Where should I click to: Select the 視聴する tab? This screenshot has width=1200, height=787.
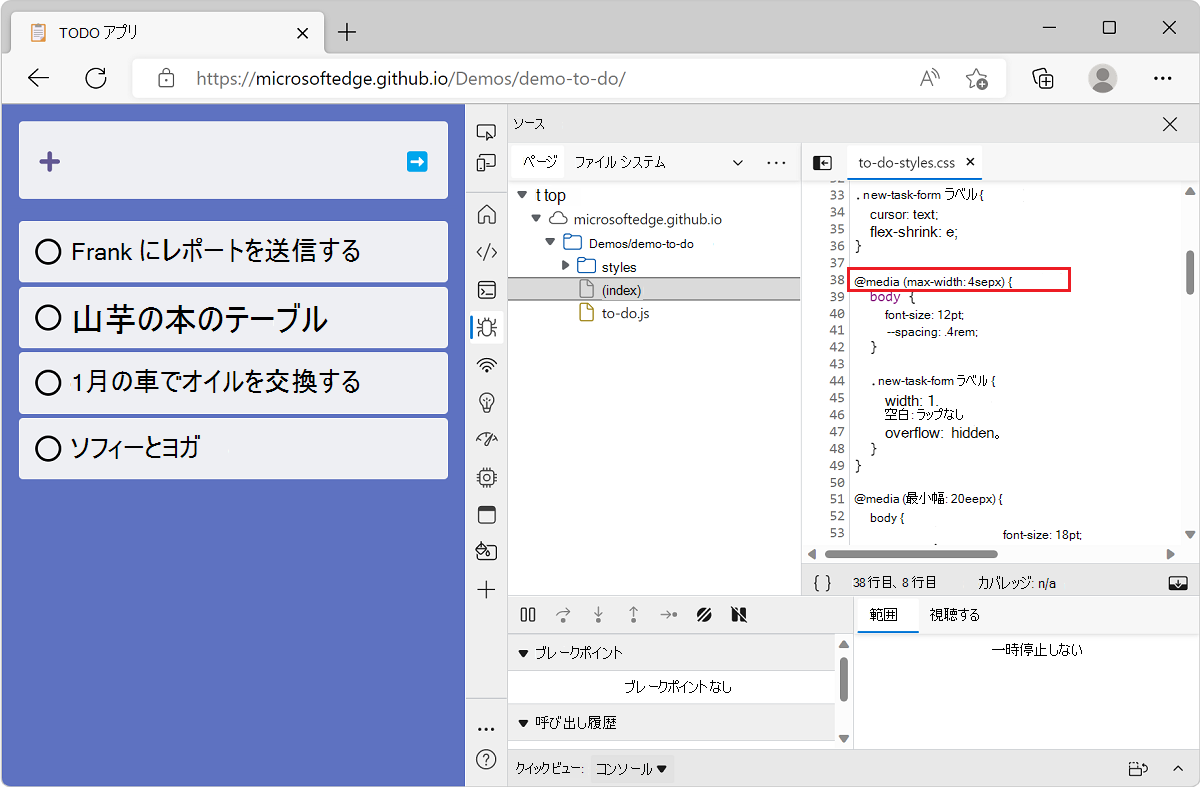point(952,615)
